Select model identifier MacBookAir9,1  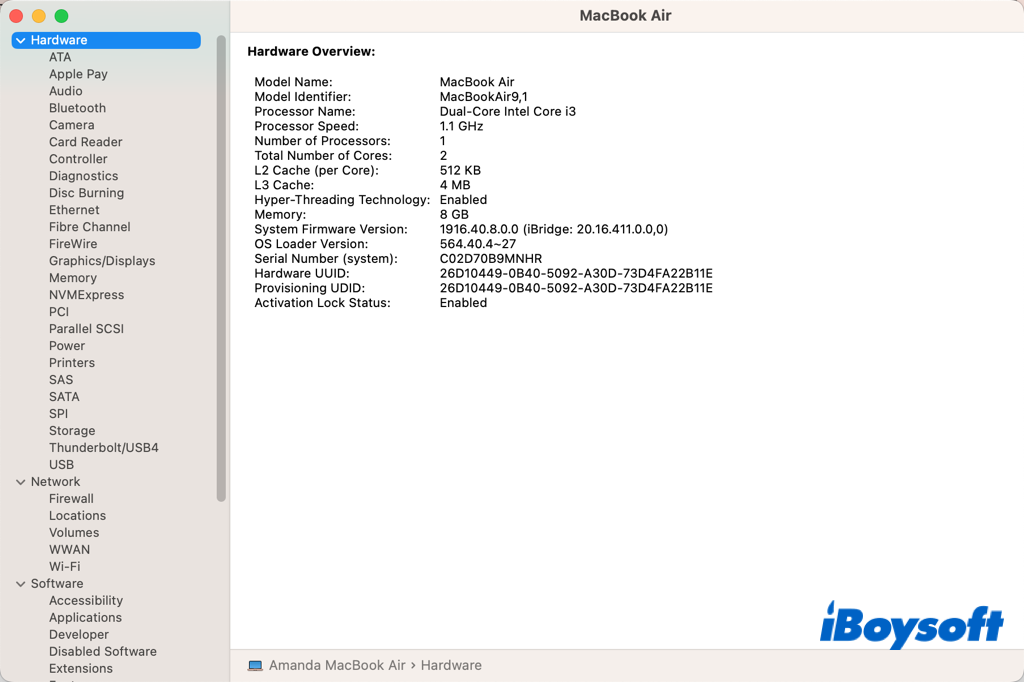(483, 97)
